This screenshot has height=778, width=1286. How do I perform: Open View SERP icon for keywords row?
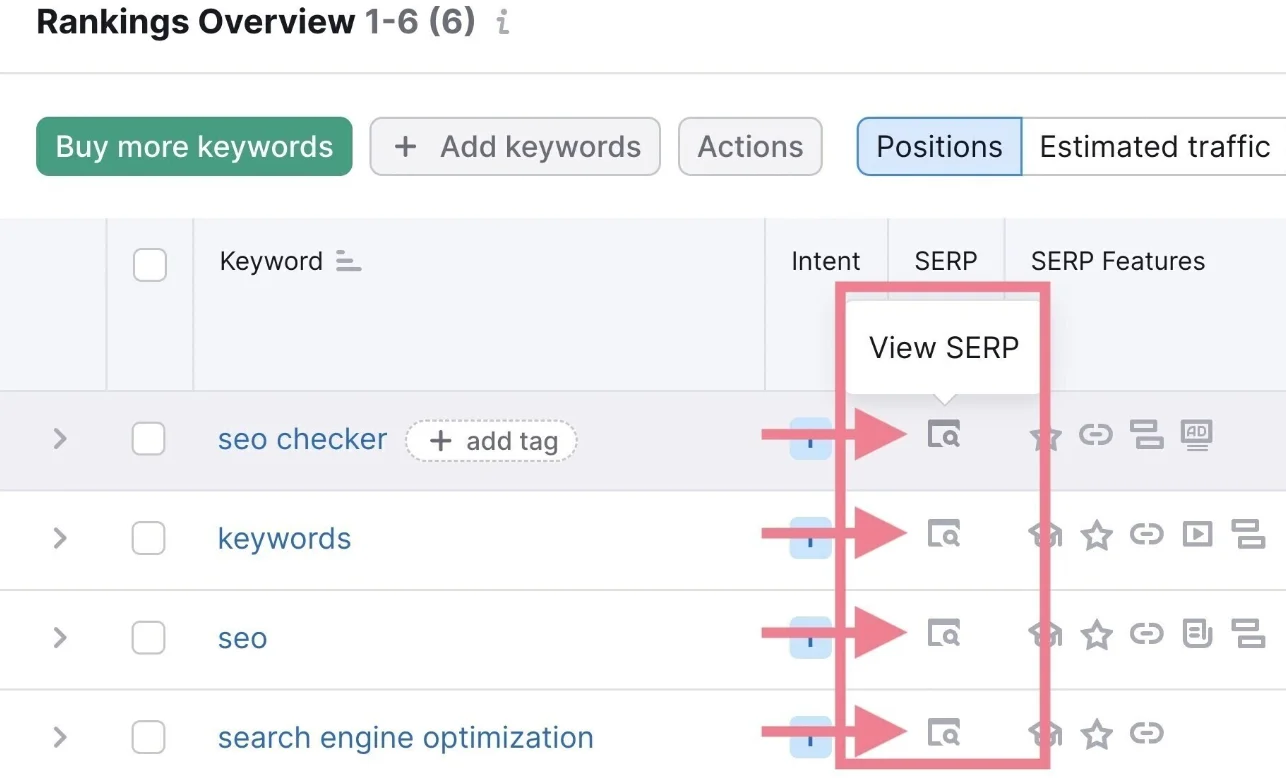(x=943, y=534)
